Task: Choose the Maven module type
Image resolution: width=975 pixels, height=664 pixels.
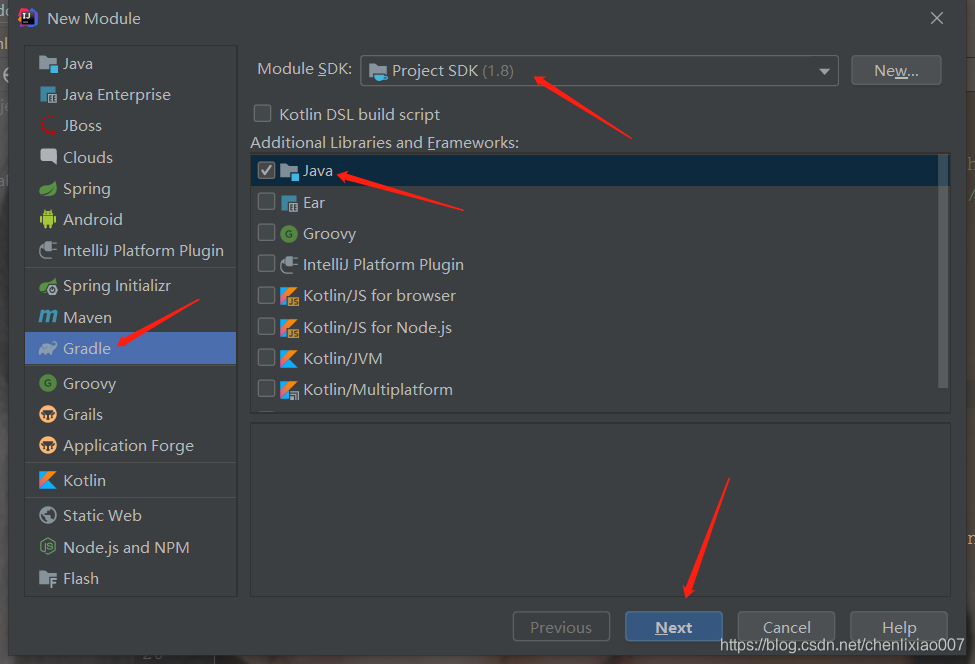Action: 131,317
